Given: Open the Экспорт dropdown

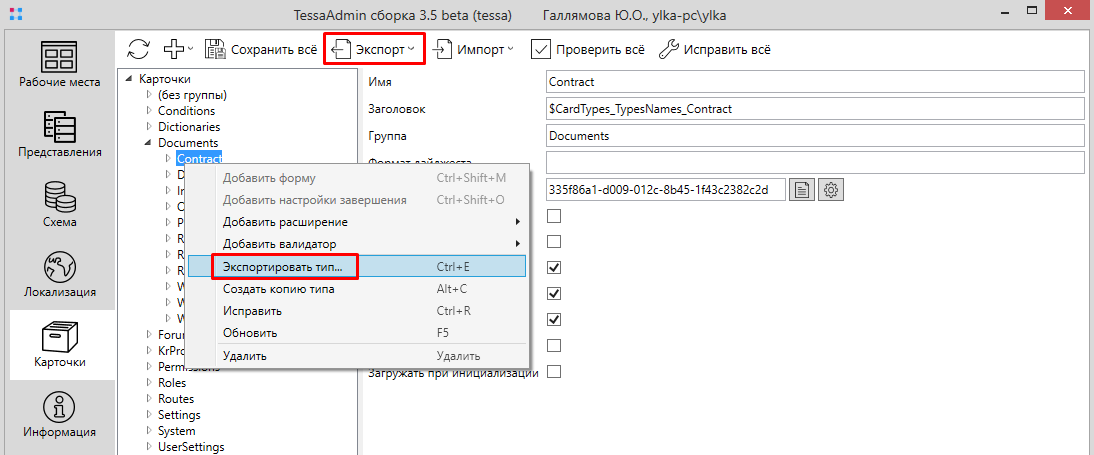Looking at the screenshot, I should coord(374,49).
